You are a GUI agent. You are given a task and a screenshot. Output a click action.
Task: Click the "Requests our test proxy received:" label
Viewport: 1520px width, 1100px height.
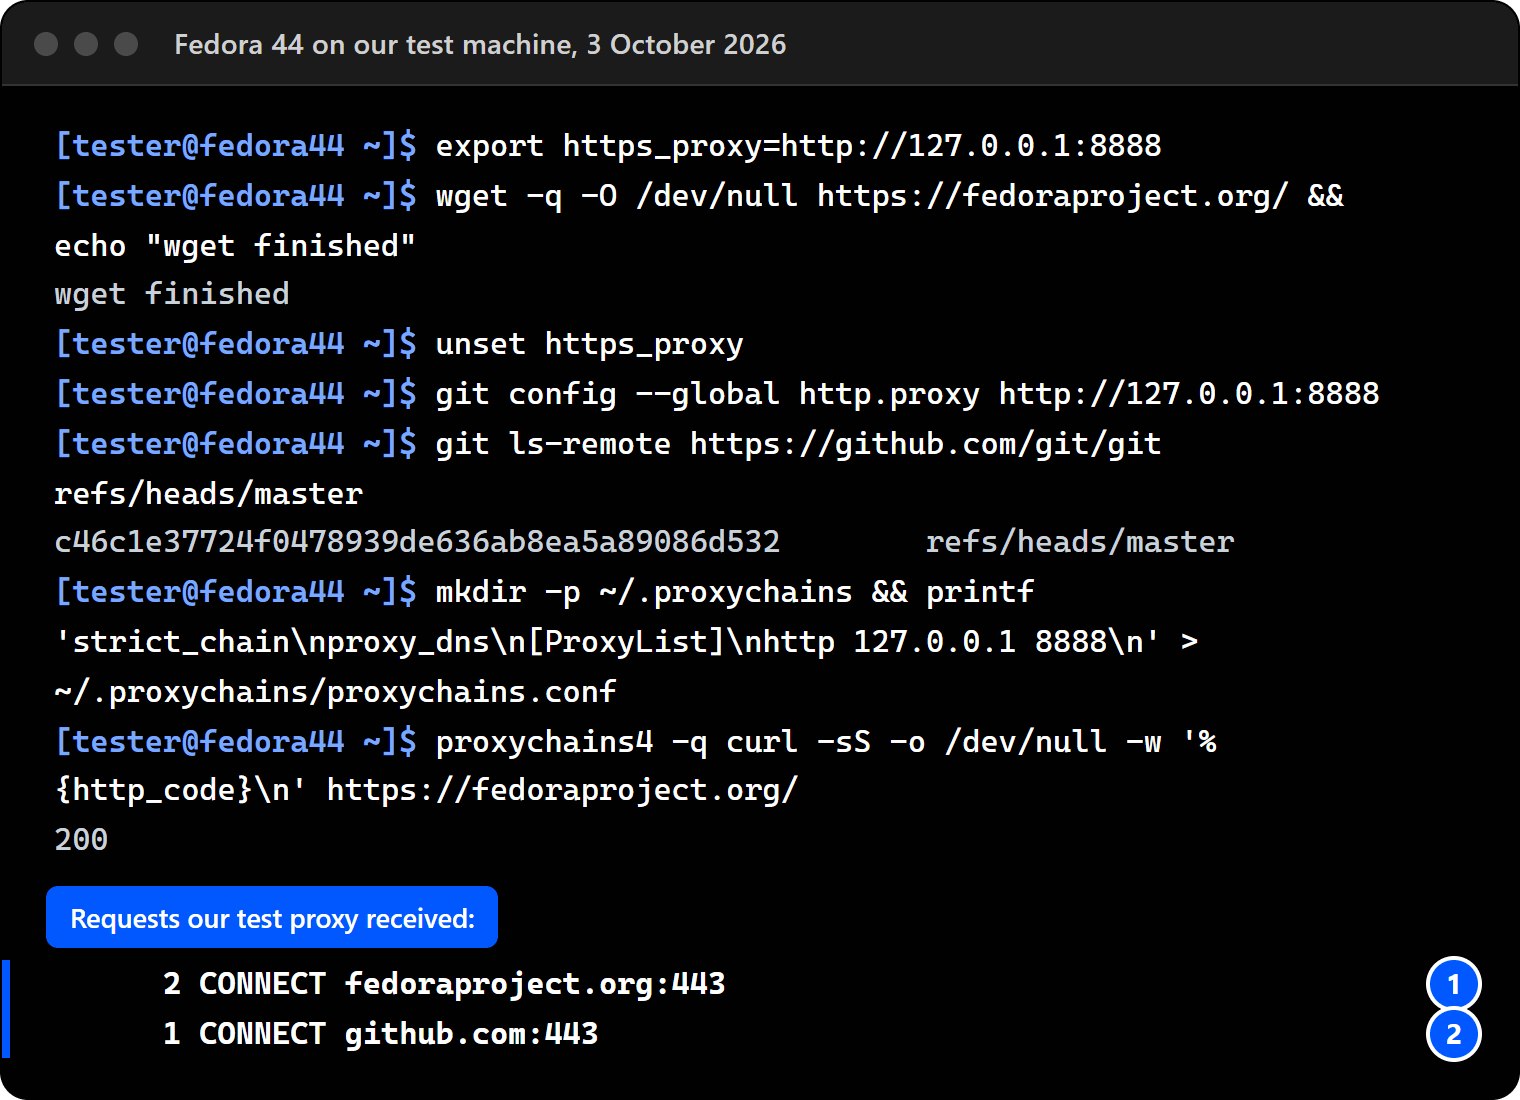click(x=272, y=917)
